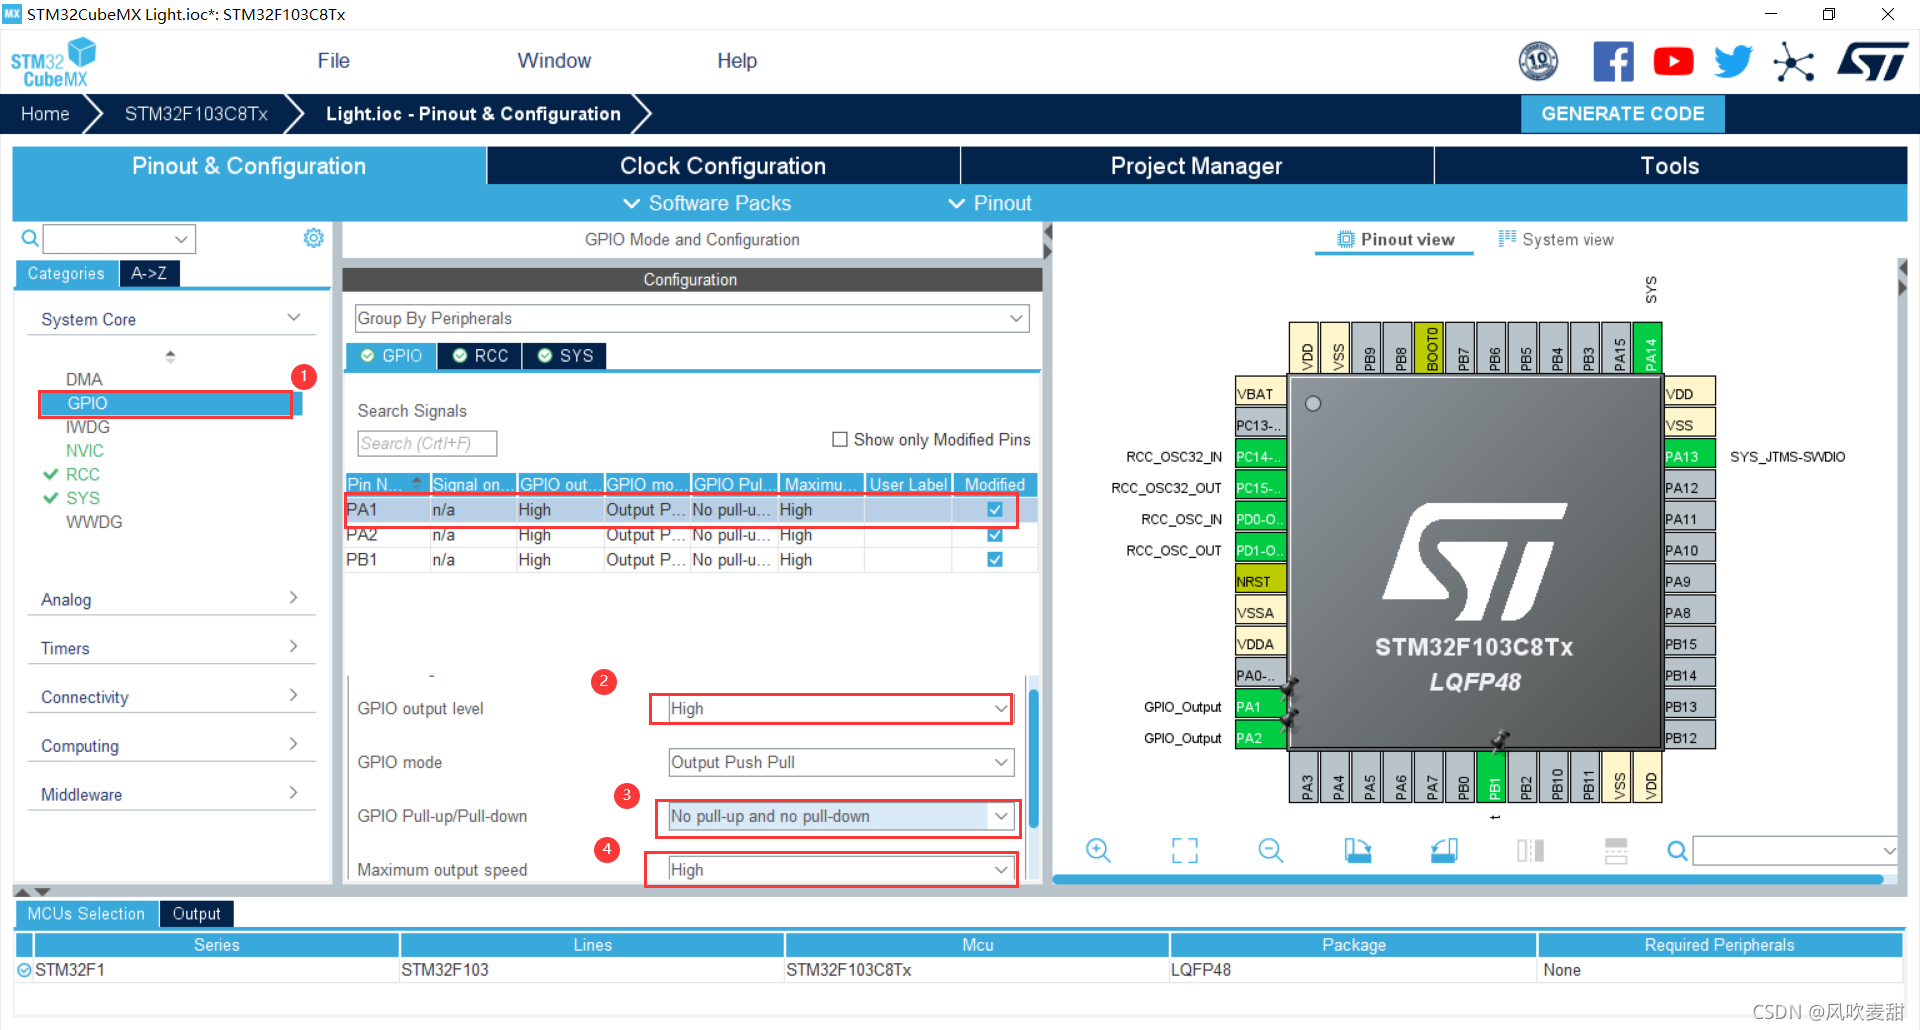Click the BOOT0 pin on chip
The width and height of the screenshot is (1920, 1030).
click(1430, 348)
